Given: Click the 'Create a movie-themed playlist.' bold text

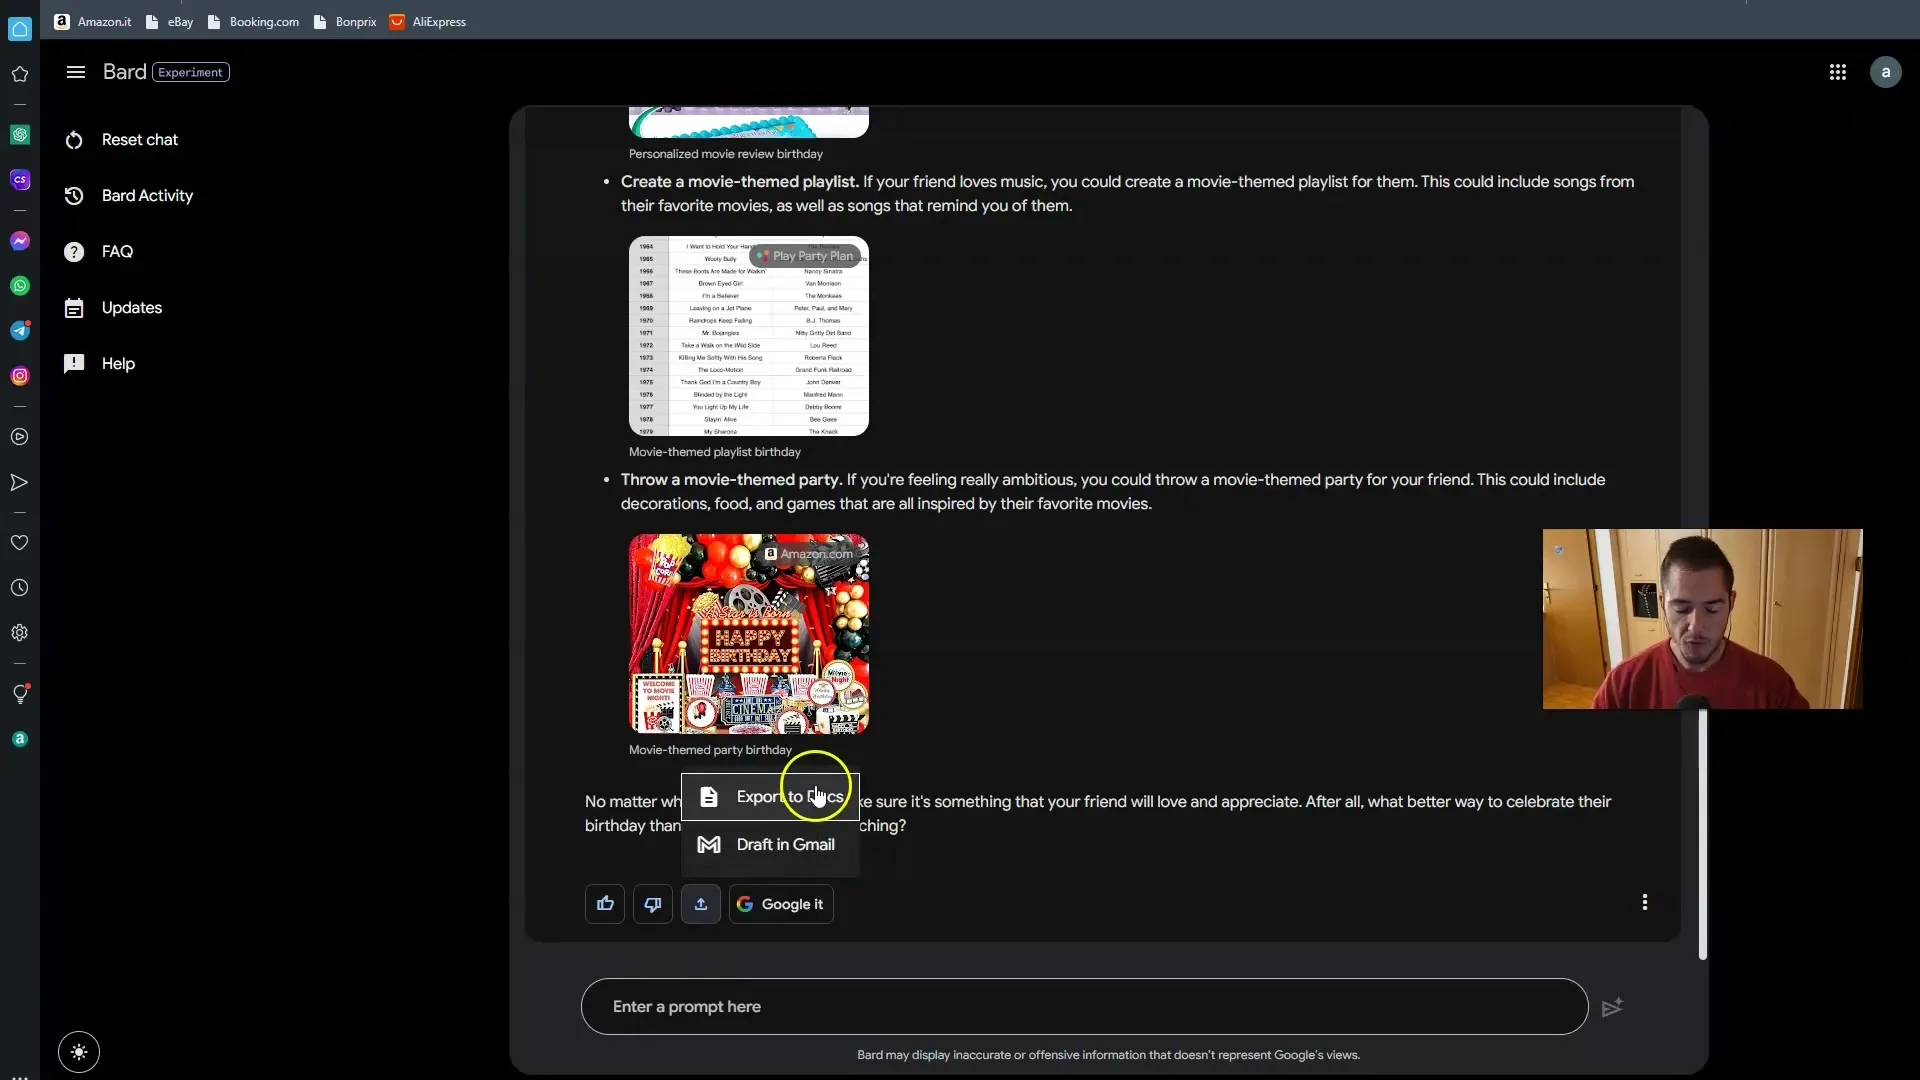Looking at the screenshot, I should 739,182.
